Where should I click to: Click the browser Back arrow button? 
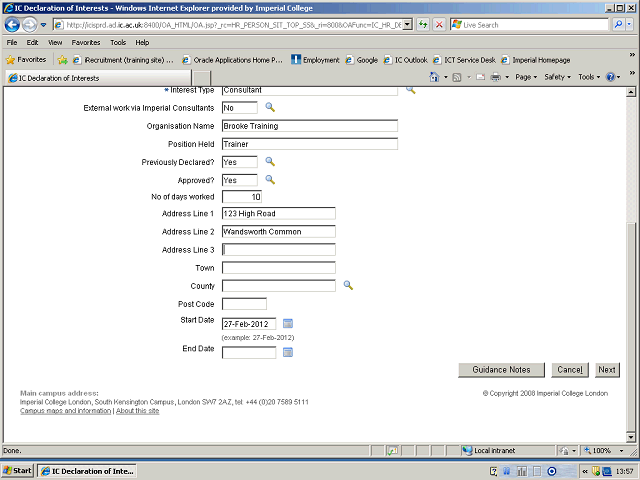tap(13, 24)
